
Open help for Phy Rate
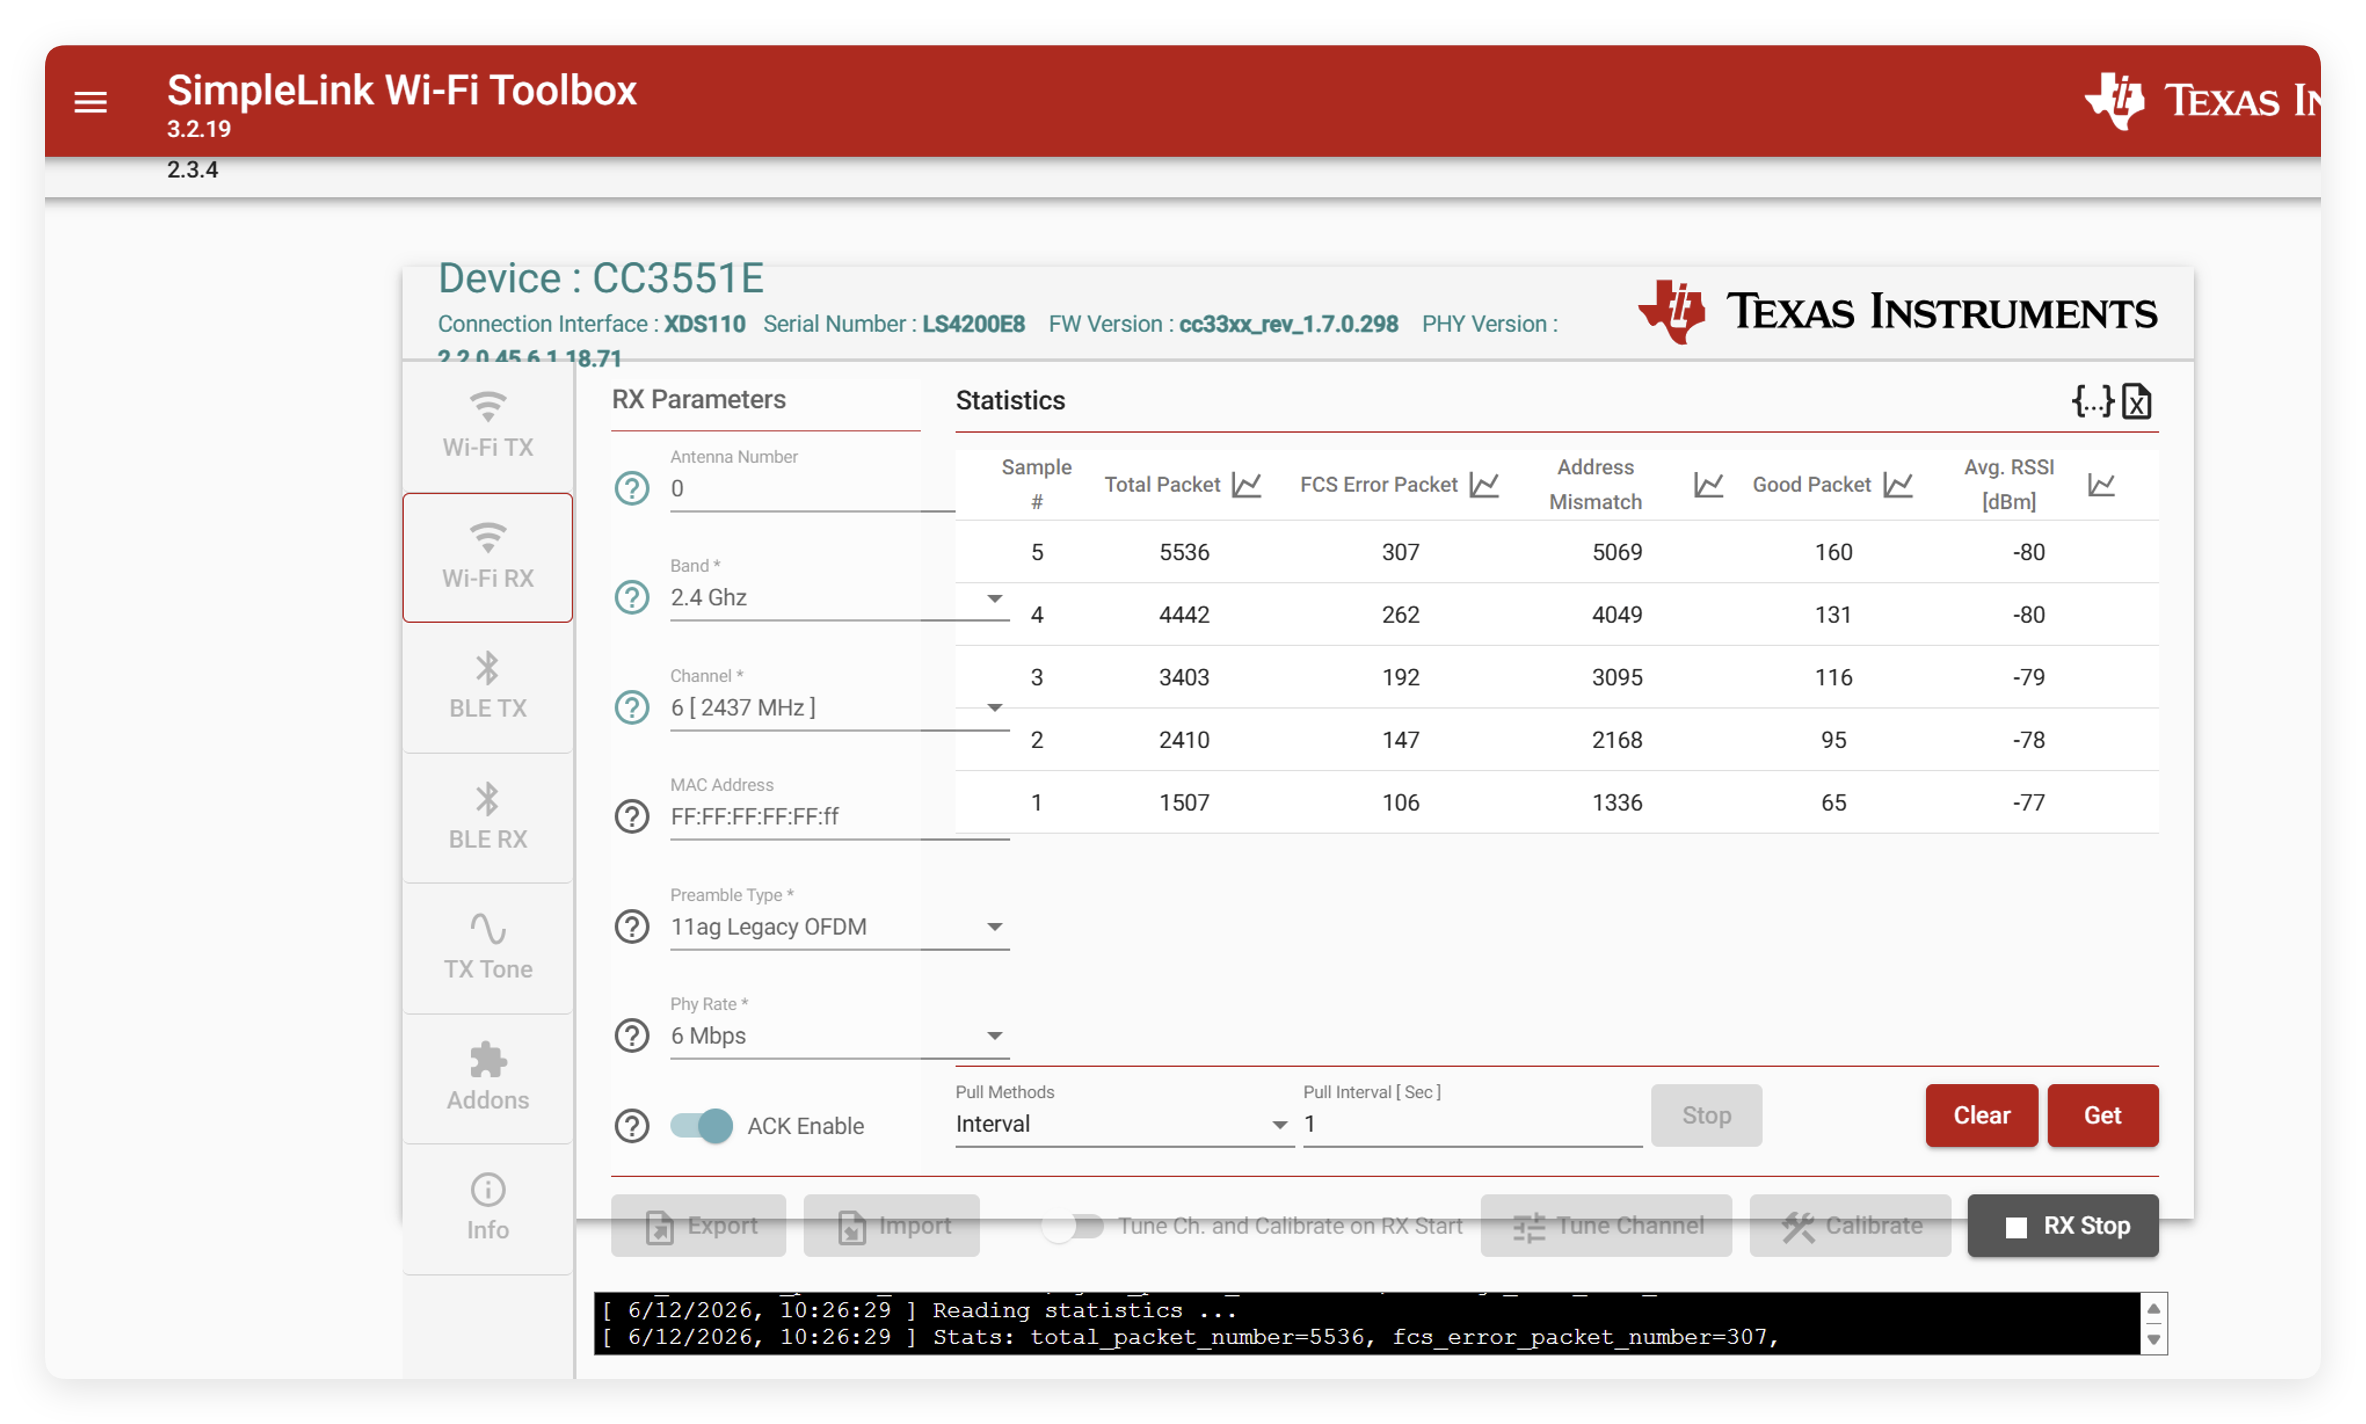tap(631, 1036)
